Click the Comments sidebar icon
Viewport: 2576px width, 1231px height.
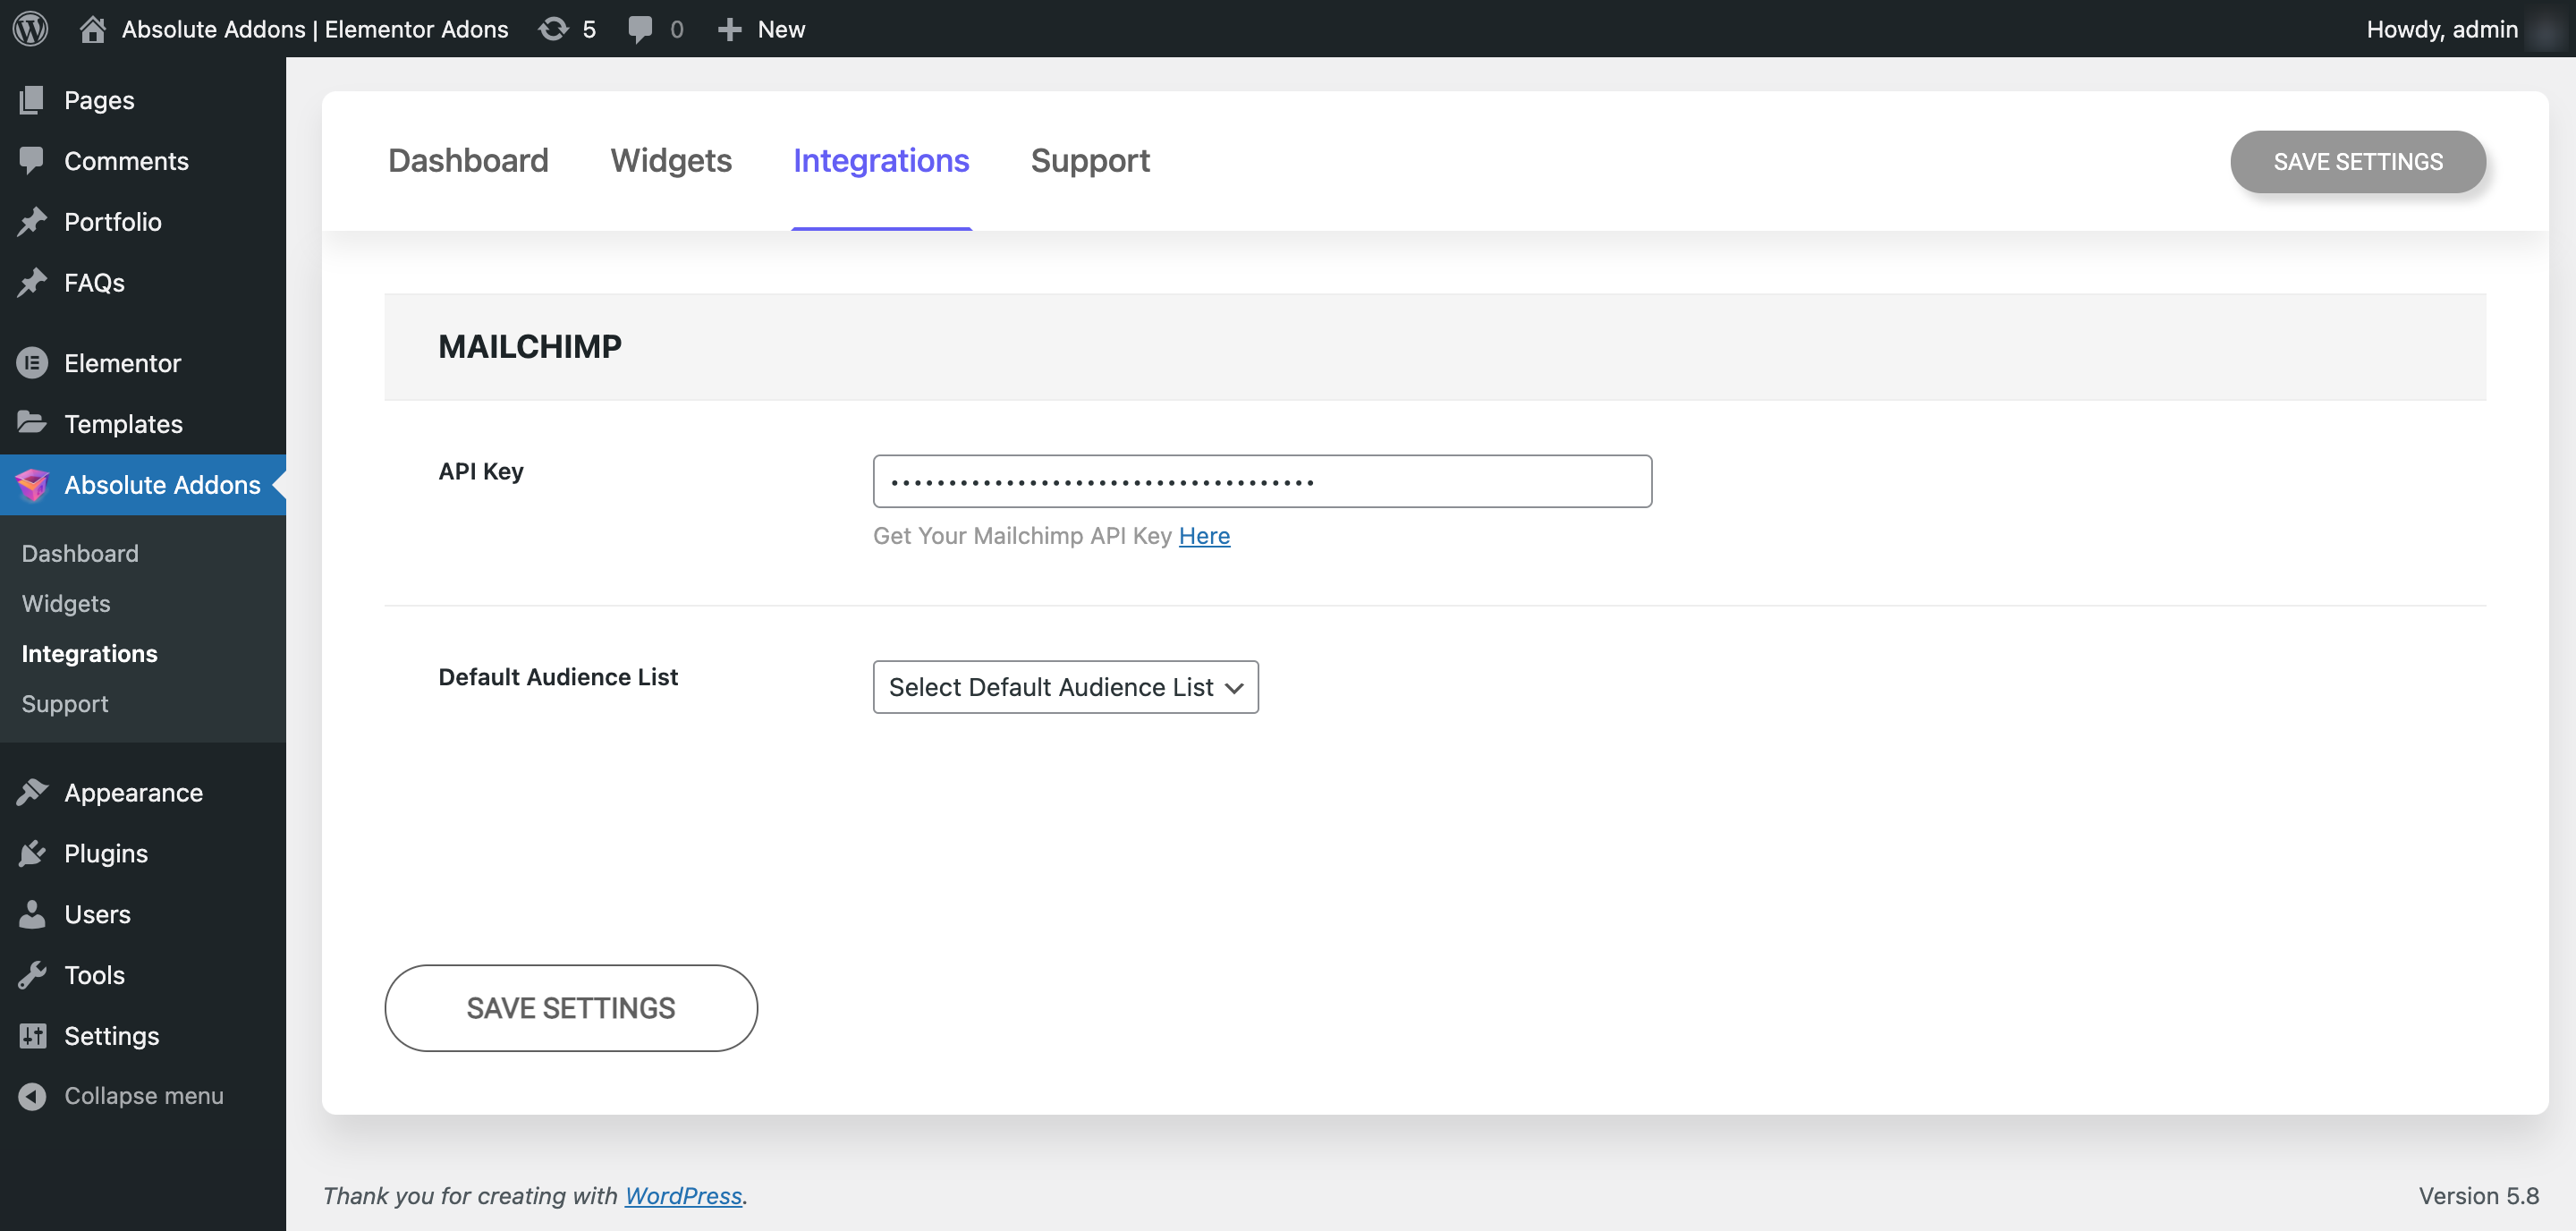tap(32, 160)
